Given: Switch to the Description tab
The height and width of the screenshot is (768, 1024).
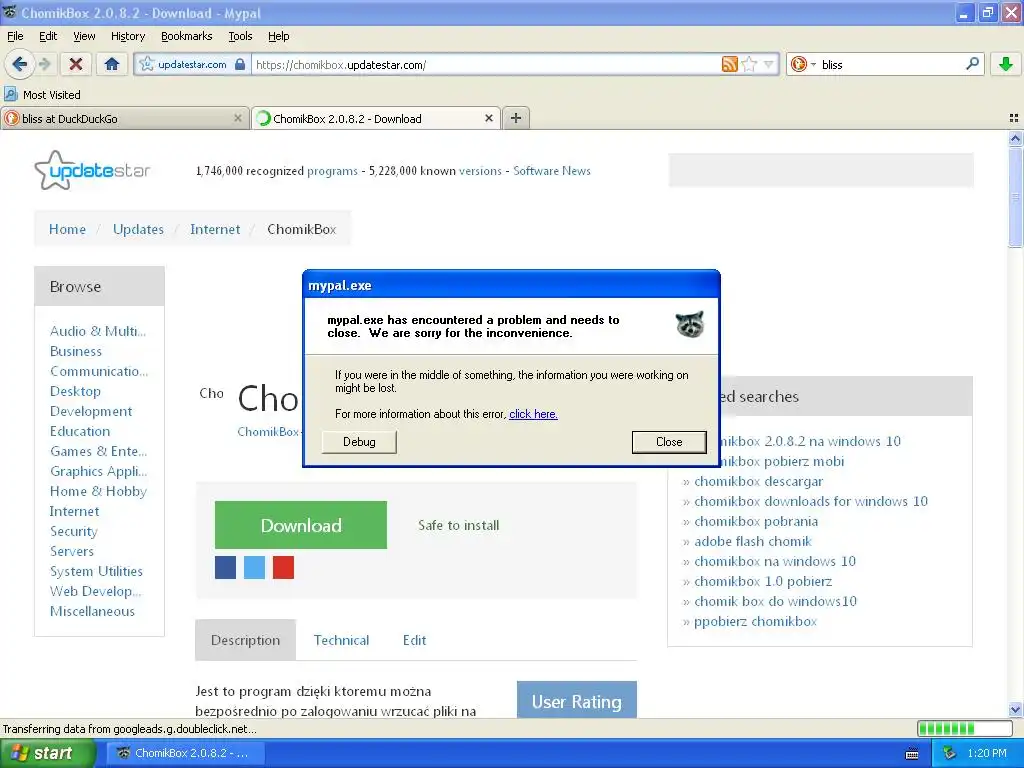Looking at the screenshot, I should [246, 640].
